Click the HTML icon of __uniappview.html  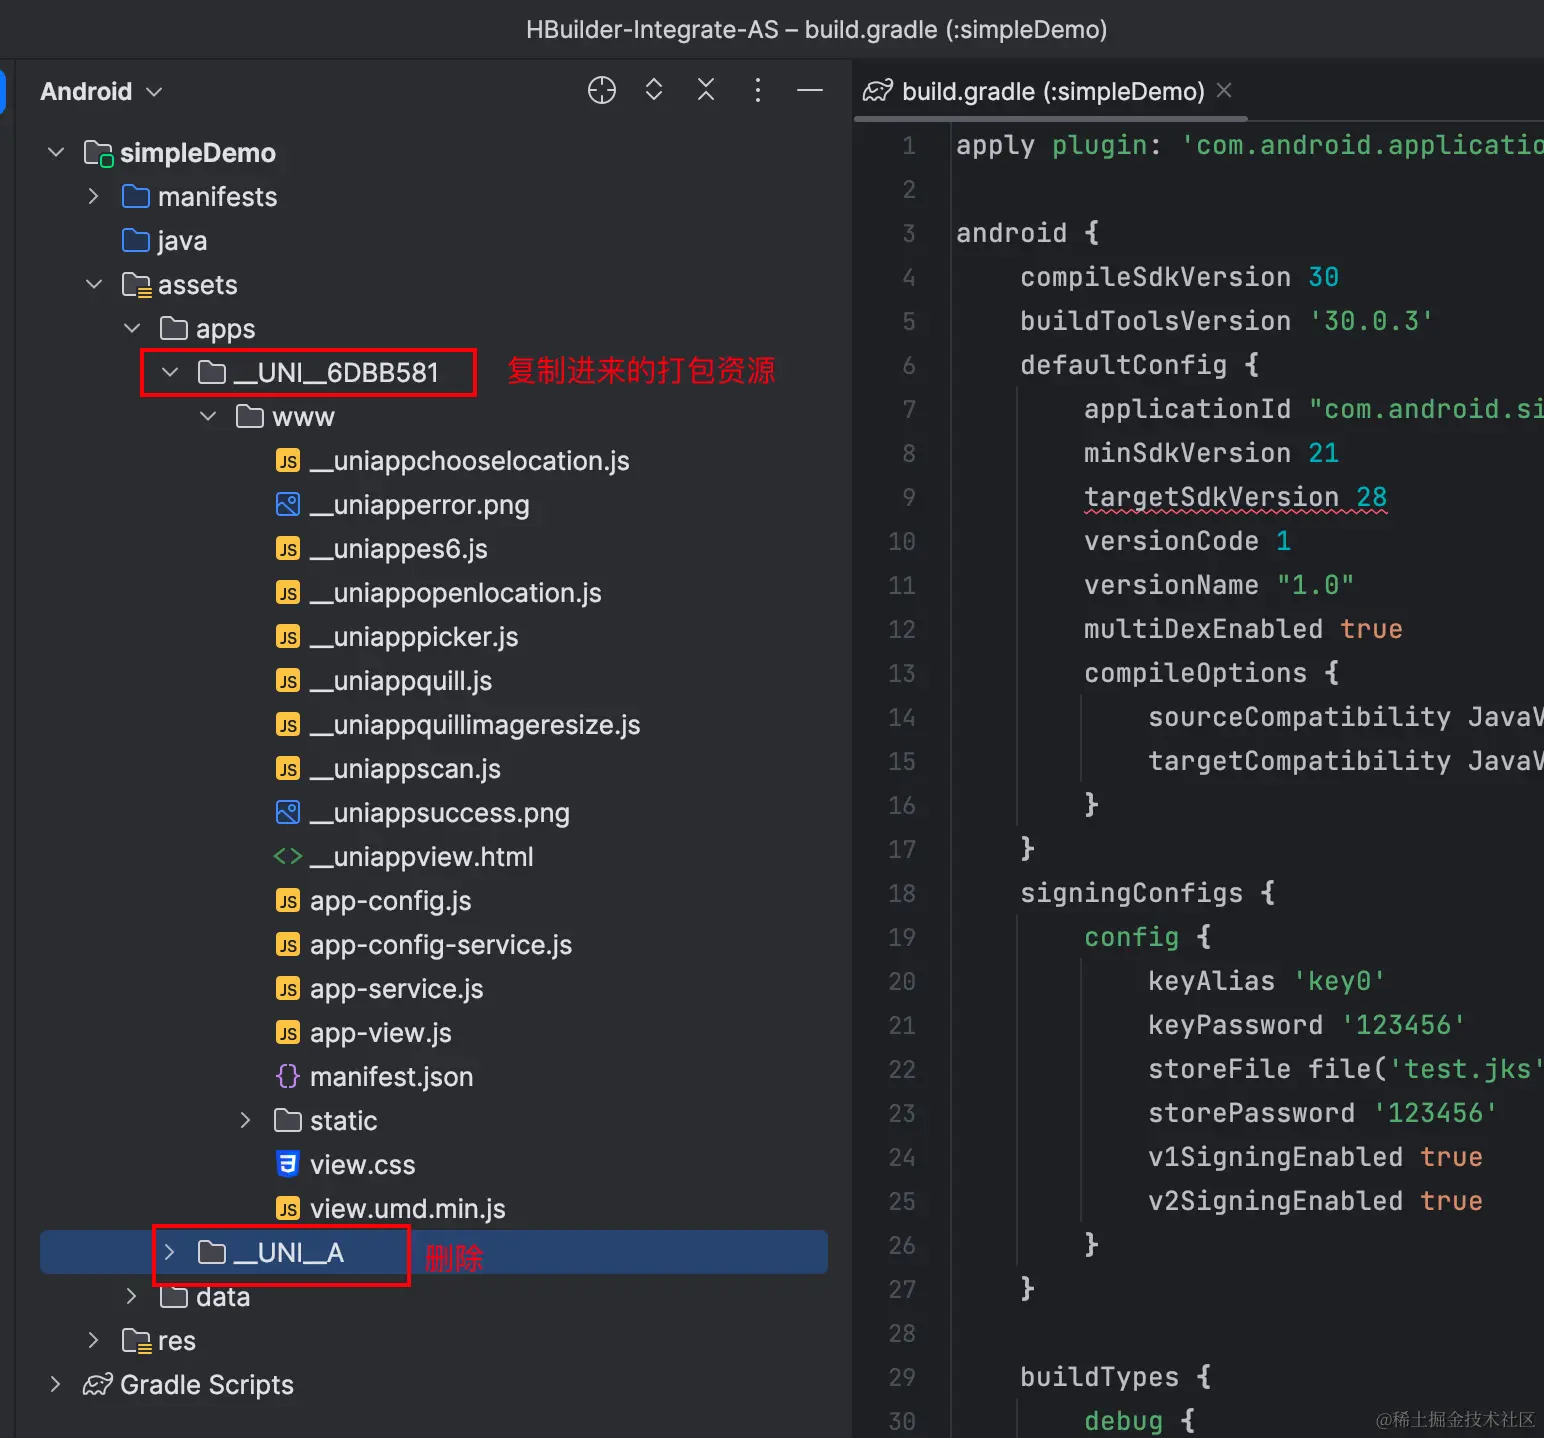click(288, 857)
